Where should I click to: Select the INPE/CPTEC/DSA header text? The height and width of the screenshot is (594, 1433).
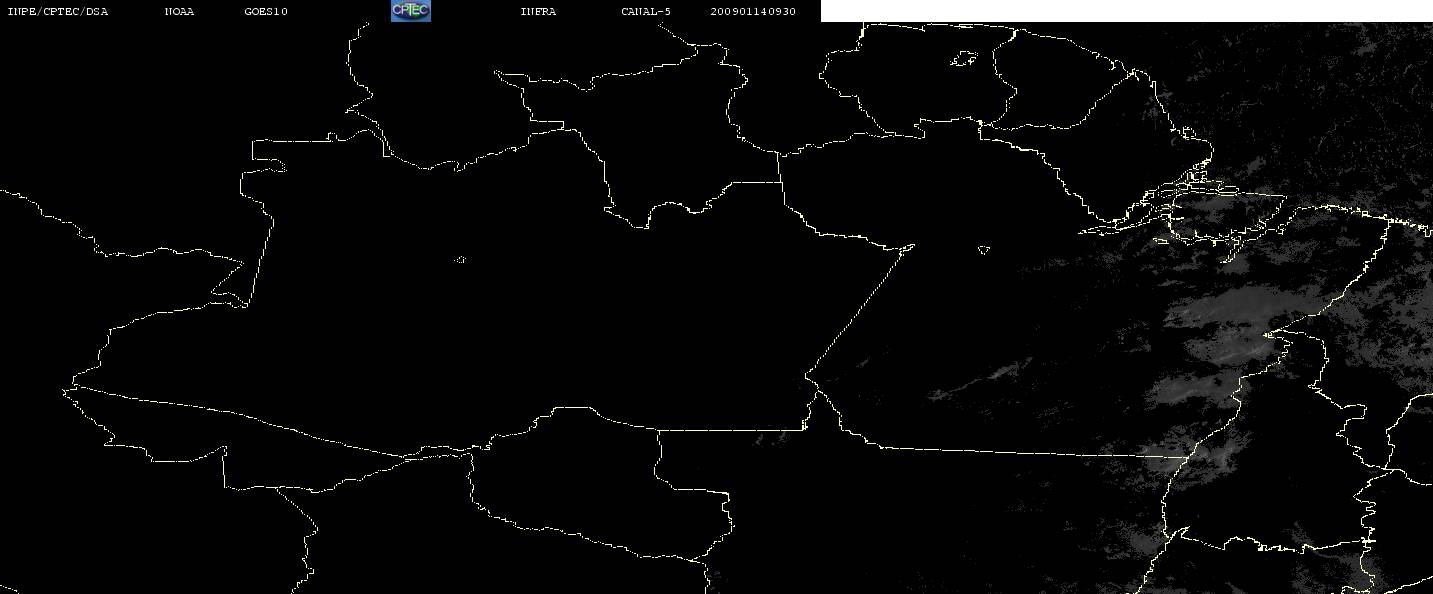57,12
